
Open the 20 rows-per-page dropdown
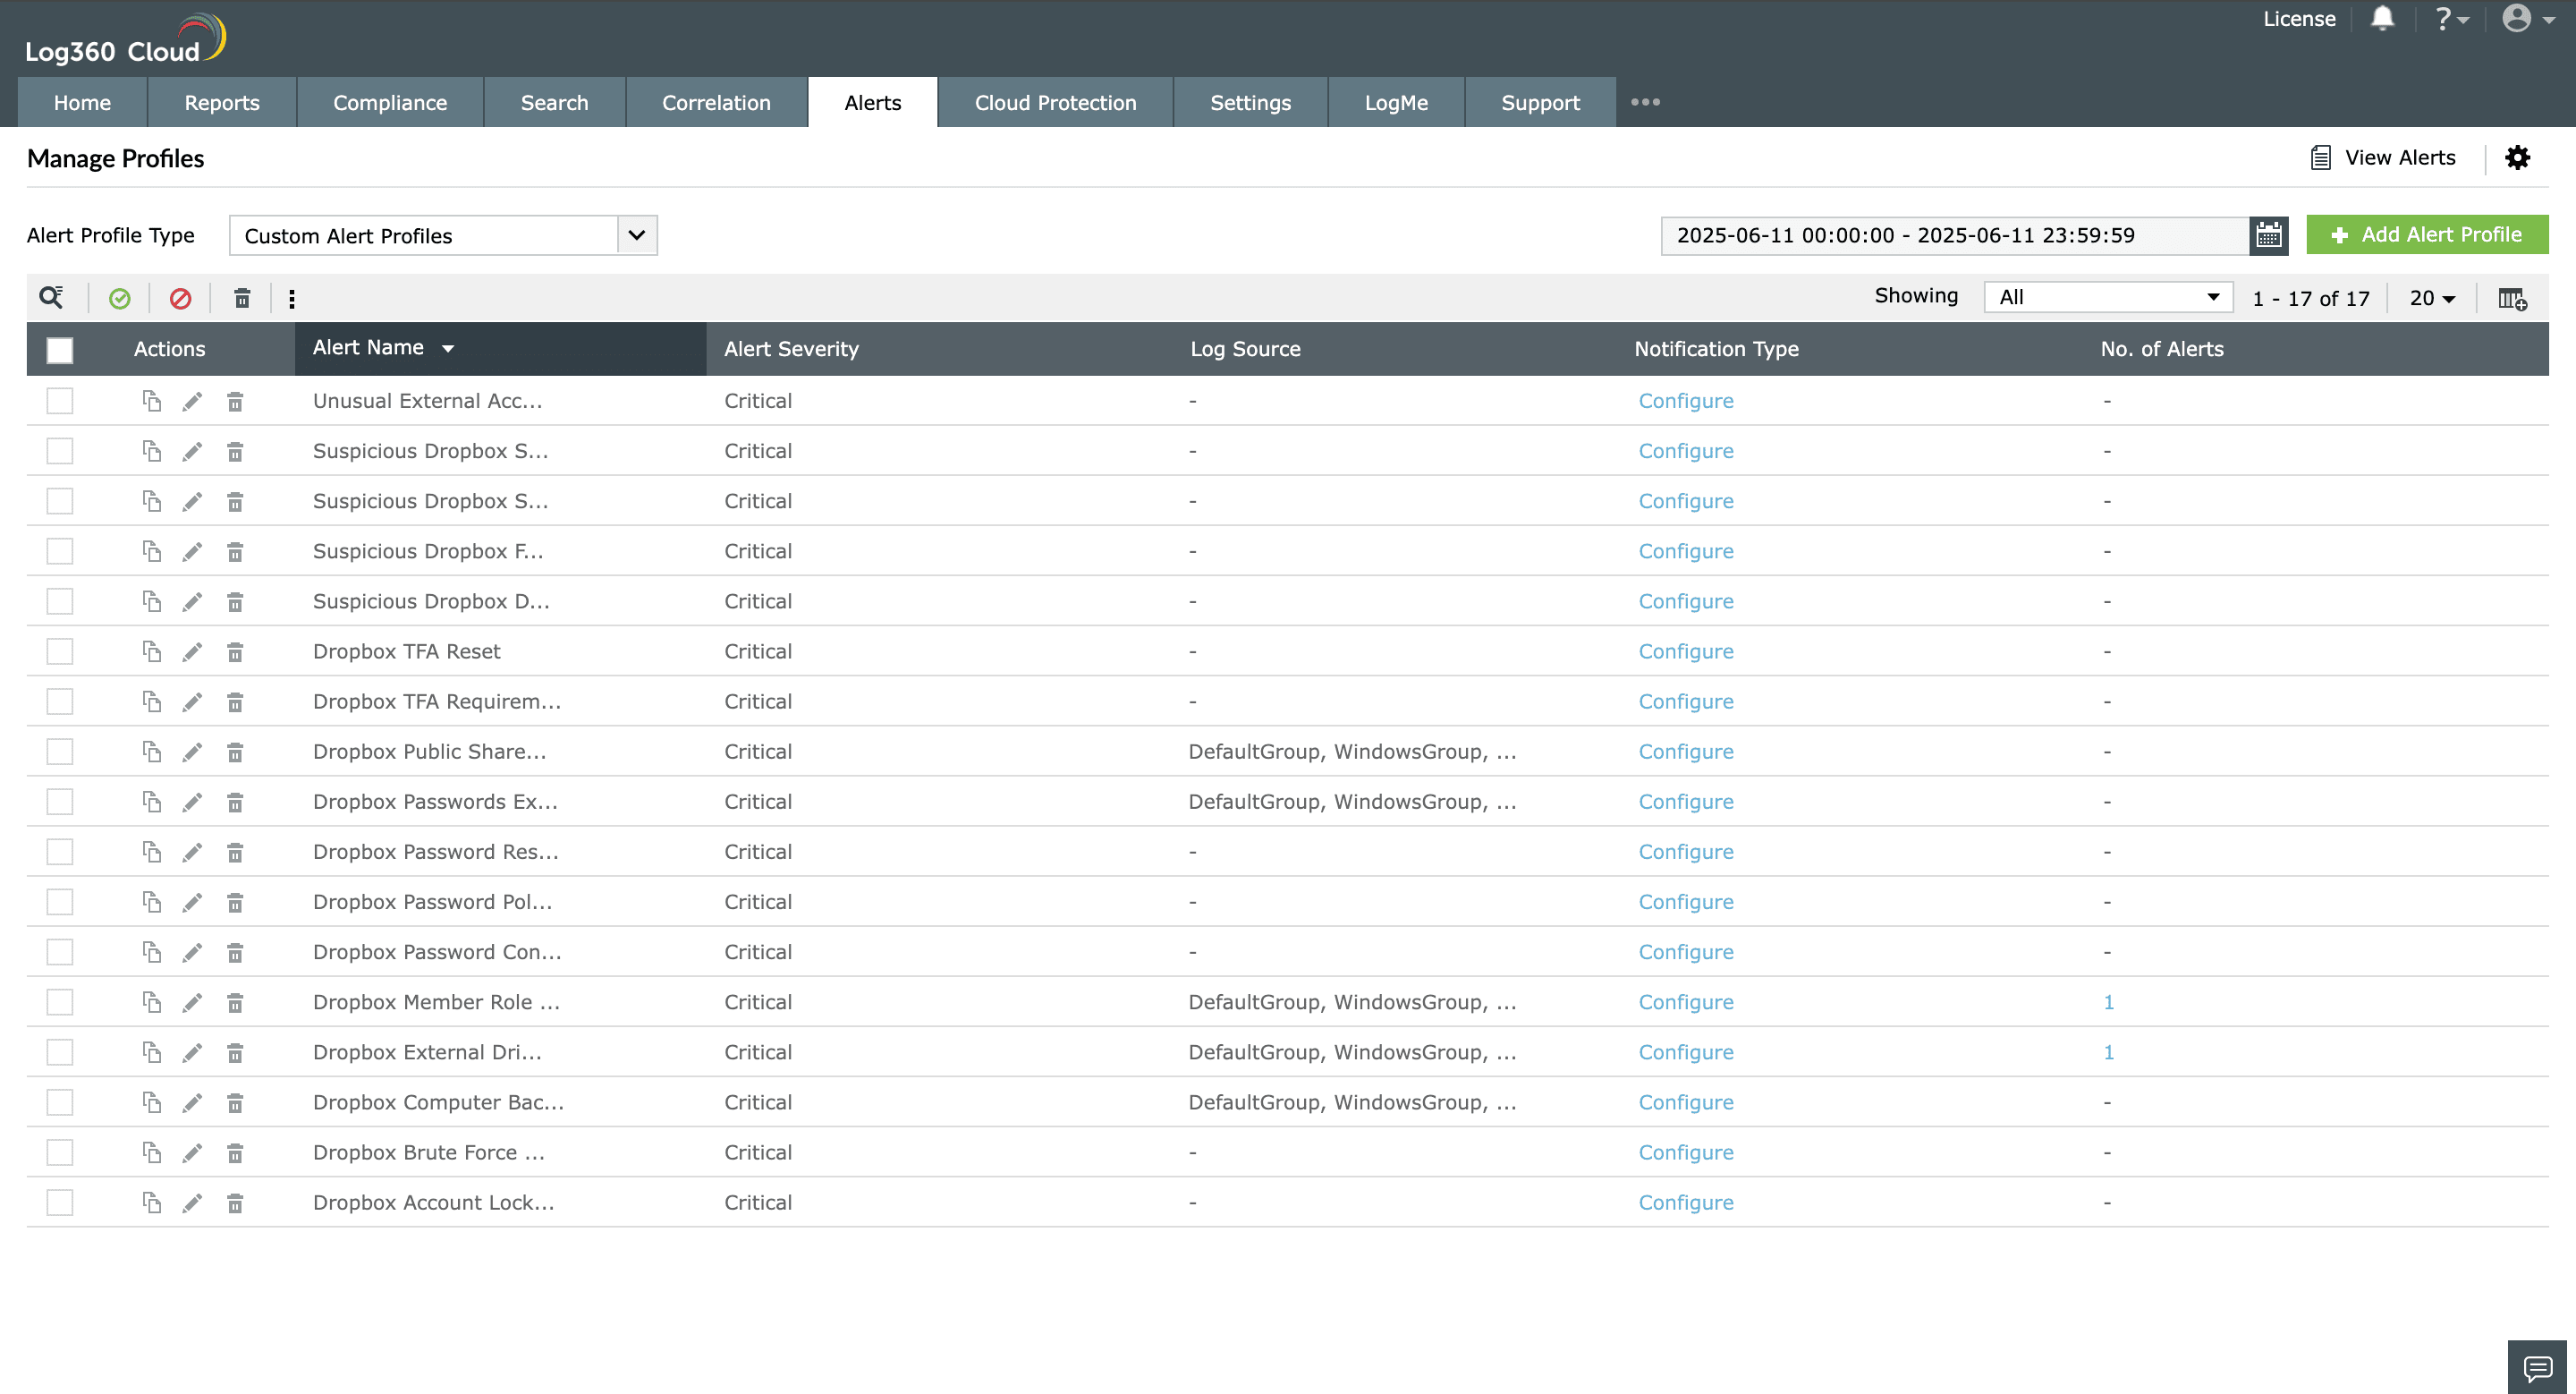tap(2432, 298)
